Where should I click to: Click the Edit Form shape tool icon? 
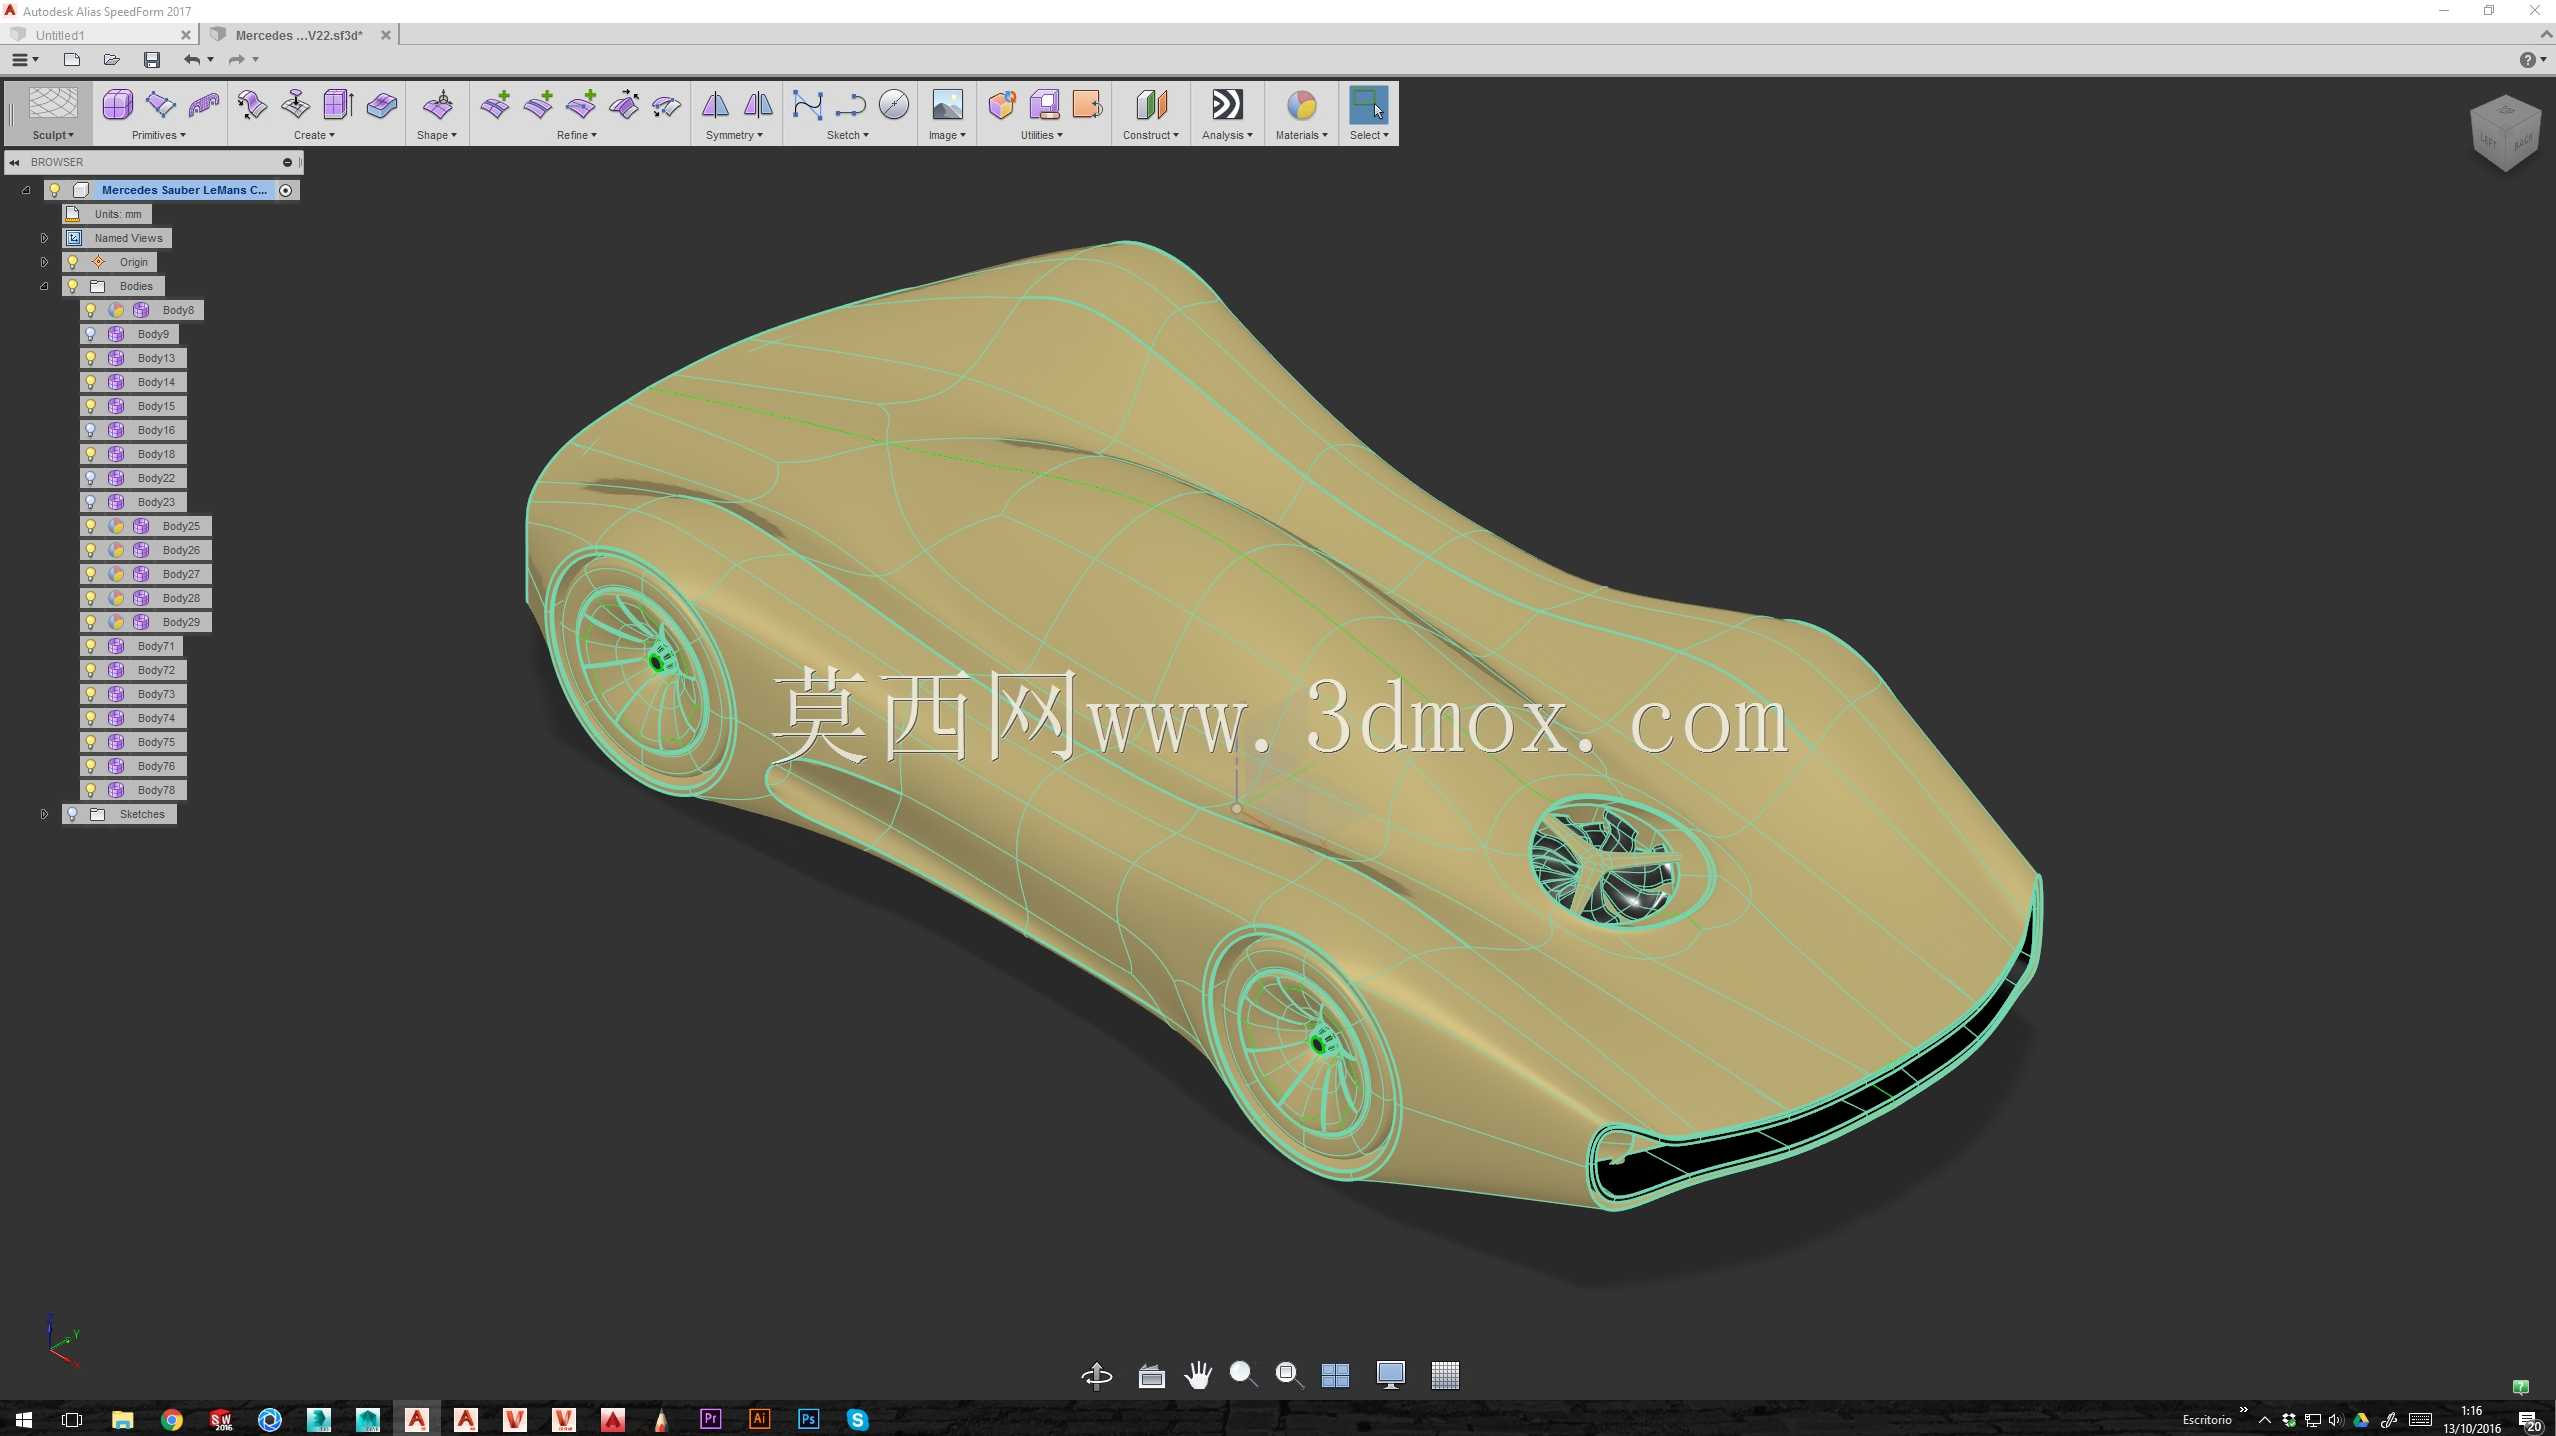(x=438, y=104)
